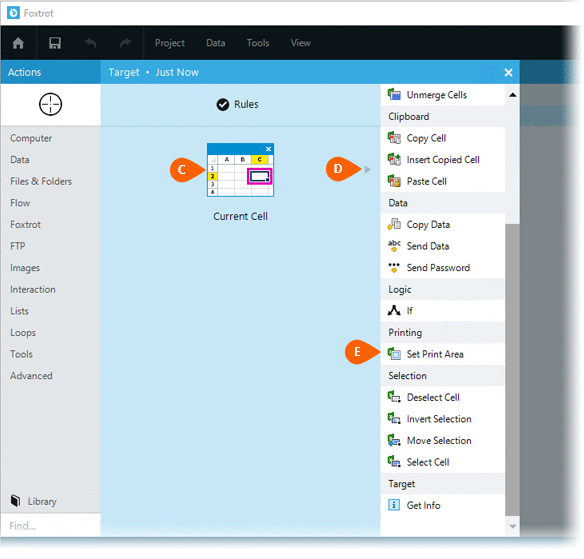
Task: Click the Logic section header
Action: click(x=442, y=289)
